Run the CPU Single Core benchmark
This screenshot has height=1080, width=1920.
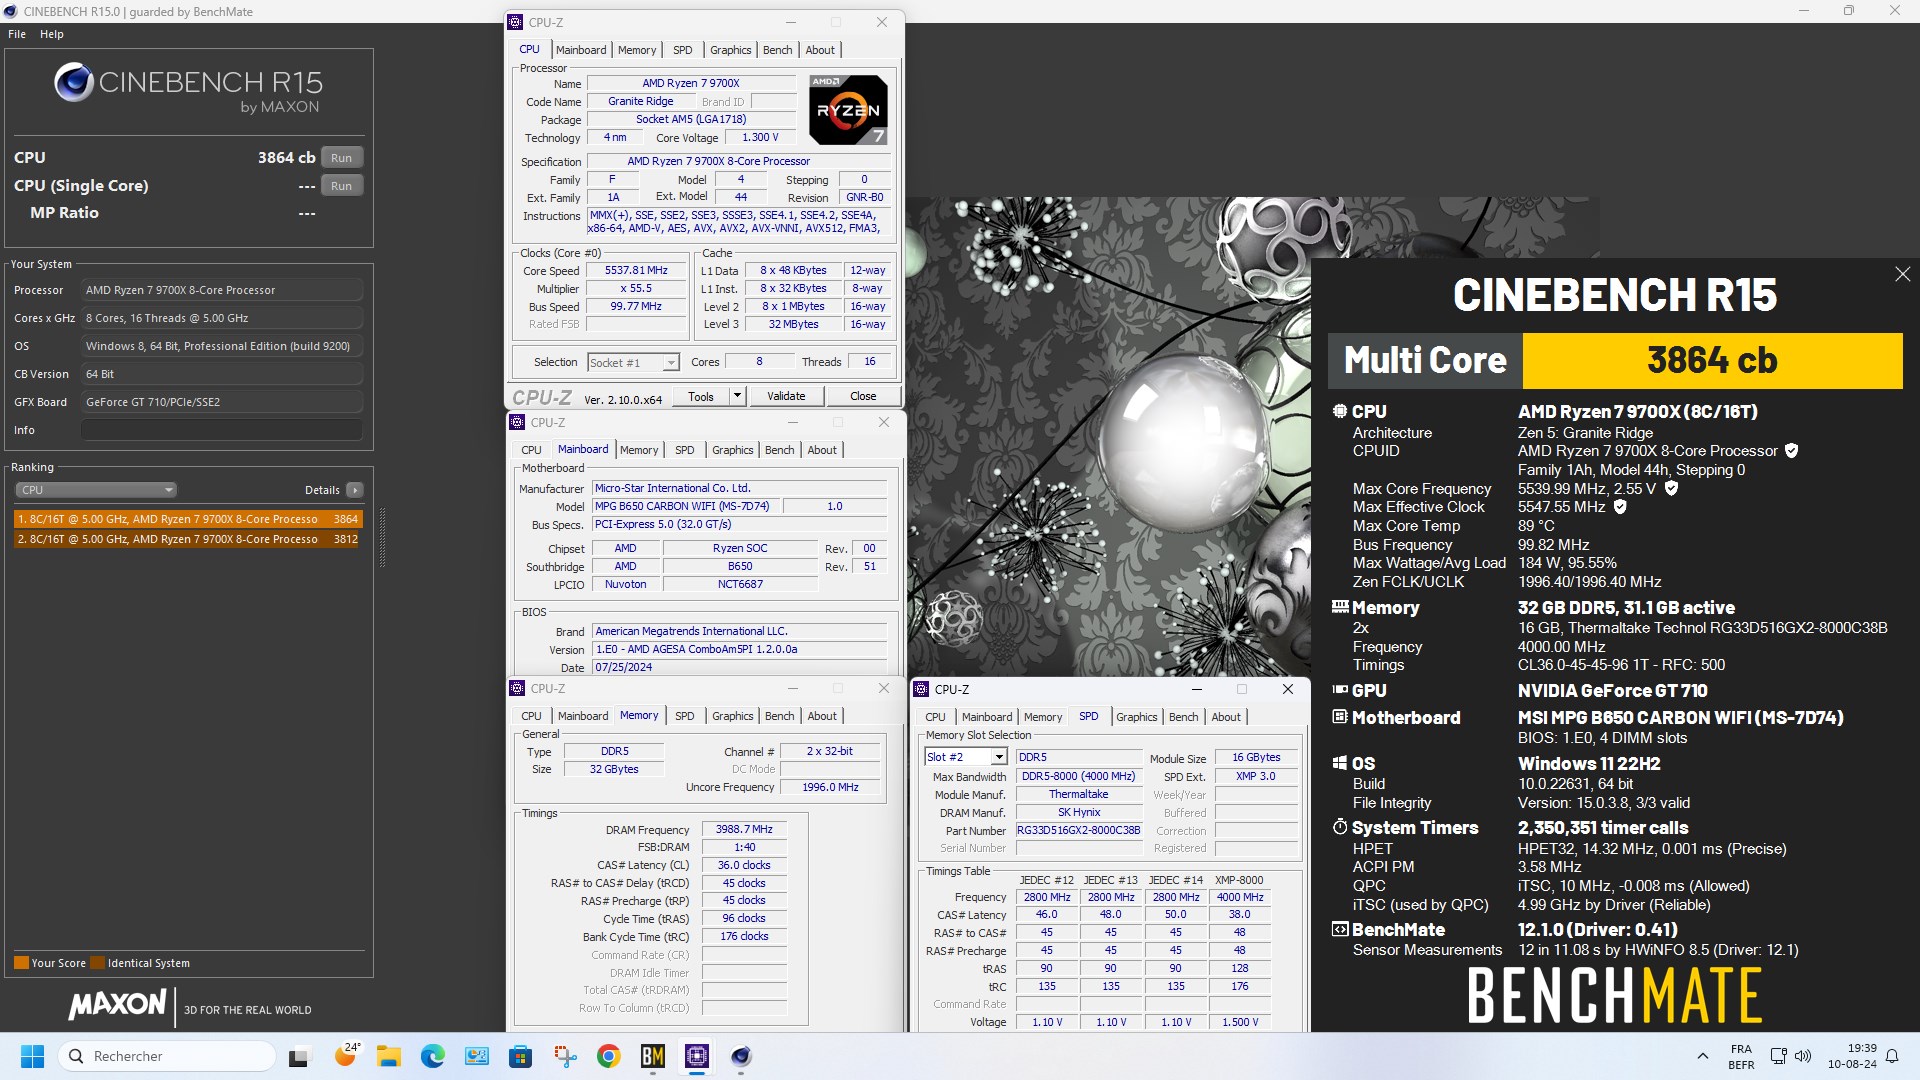(342, 186)
